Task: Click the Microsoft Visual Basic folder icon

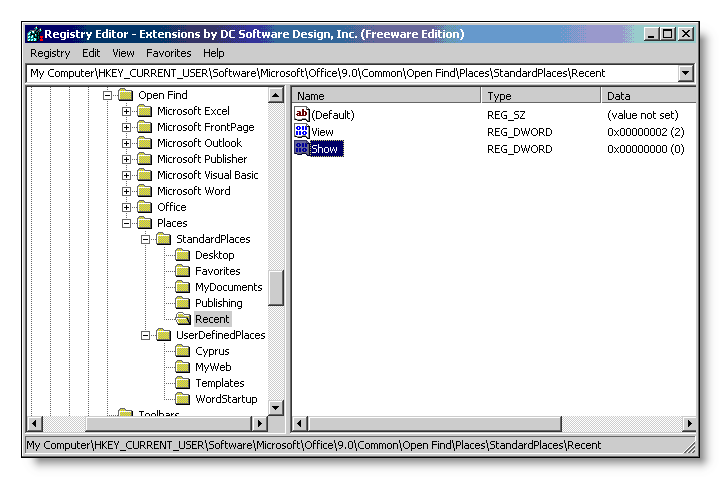Action: (x=144, y=175)
